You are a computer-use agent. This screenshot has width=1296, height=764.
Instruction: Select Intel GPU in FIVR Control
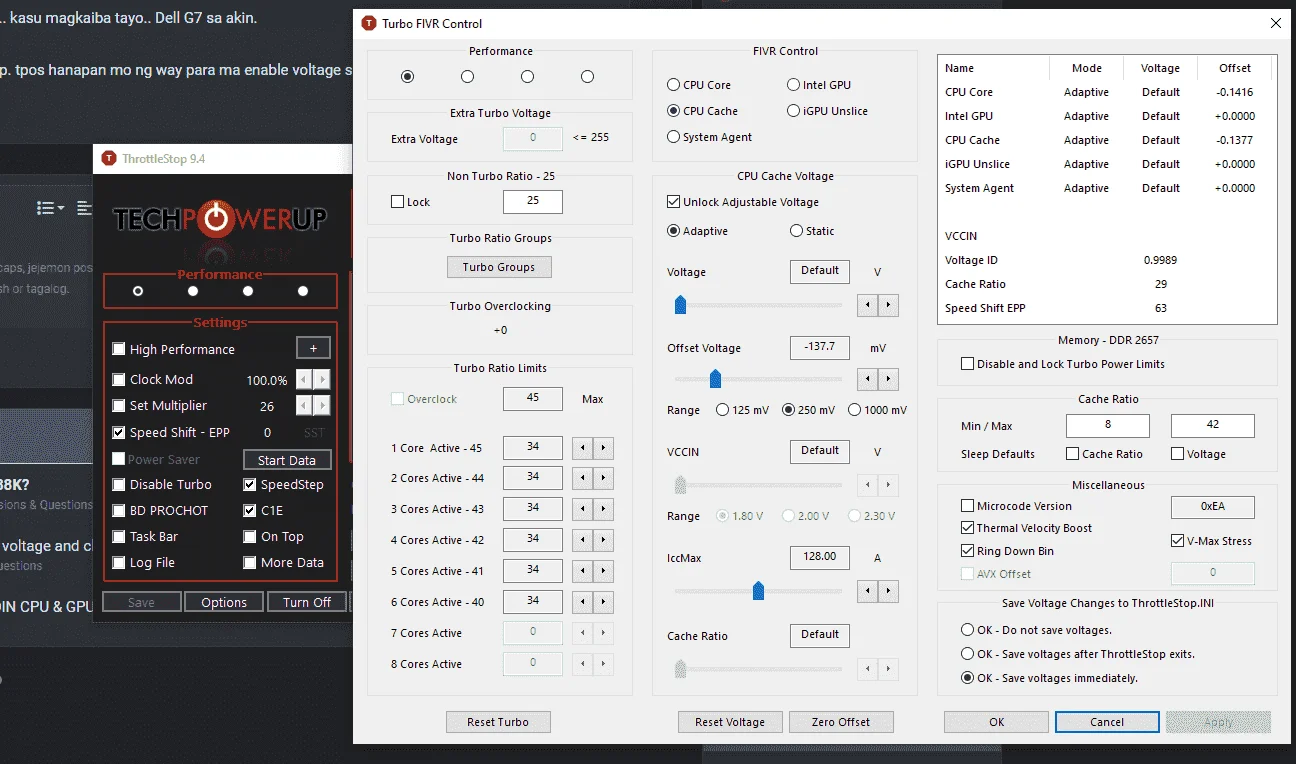(794, 85)
